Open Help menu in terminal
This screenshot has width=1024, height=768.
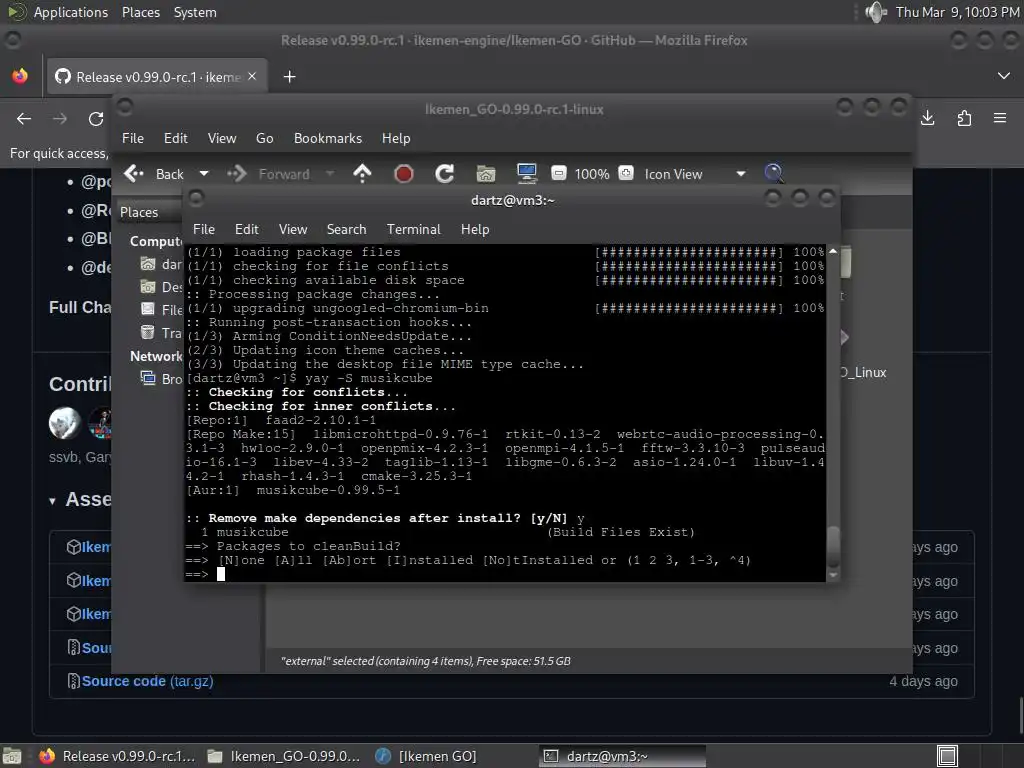pos(475,229)
